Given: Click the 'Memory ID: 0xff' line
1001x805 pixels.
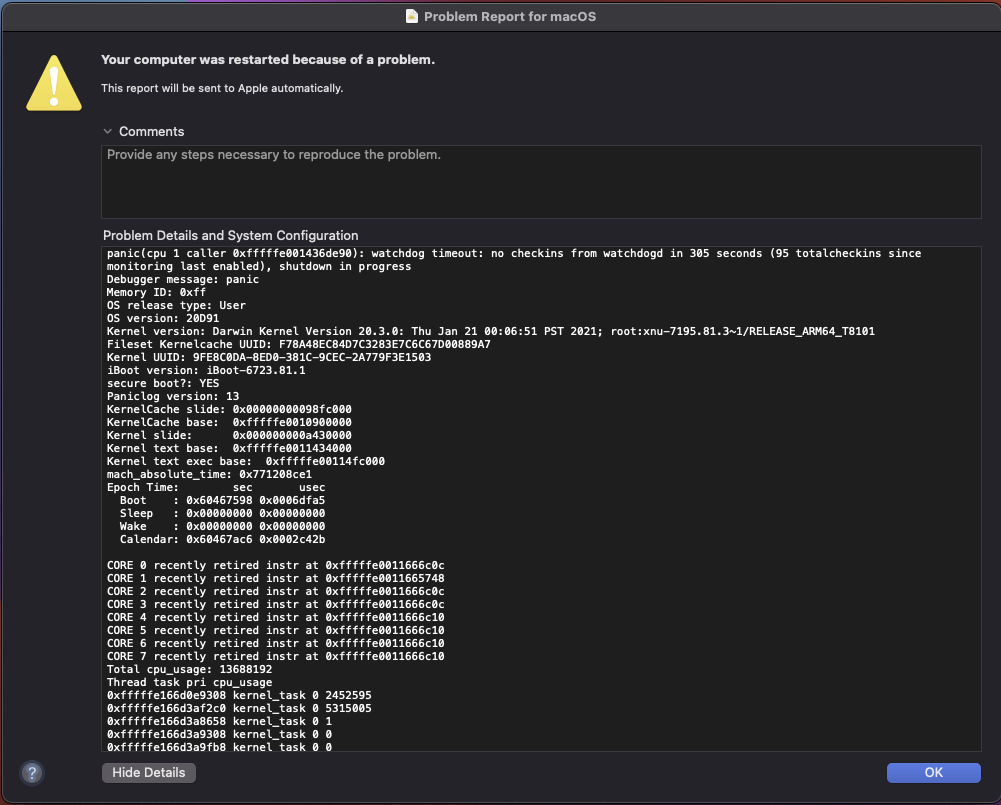Looking at the screenshot, I should click(156, 292).
